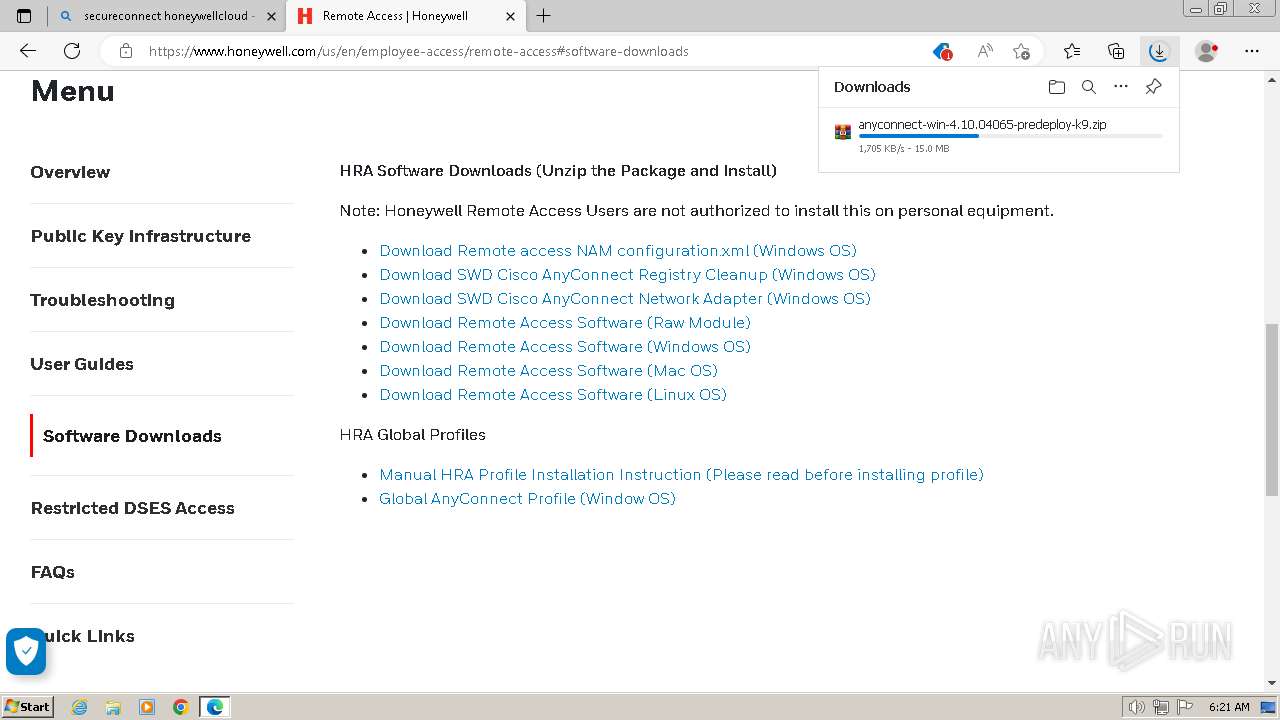The height and width of the screenshot is (720, 1280).
Task: Open more options in the Downloads panel
Action: [1121, 87]
